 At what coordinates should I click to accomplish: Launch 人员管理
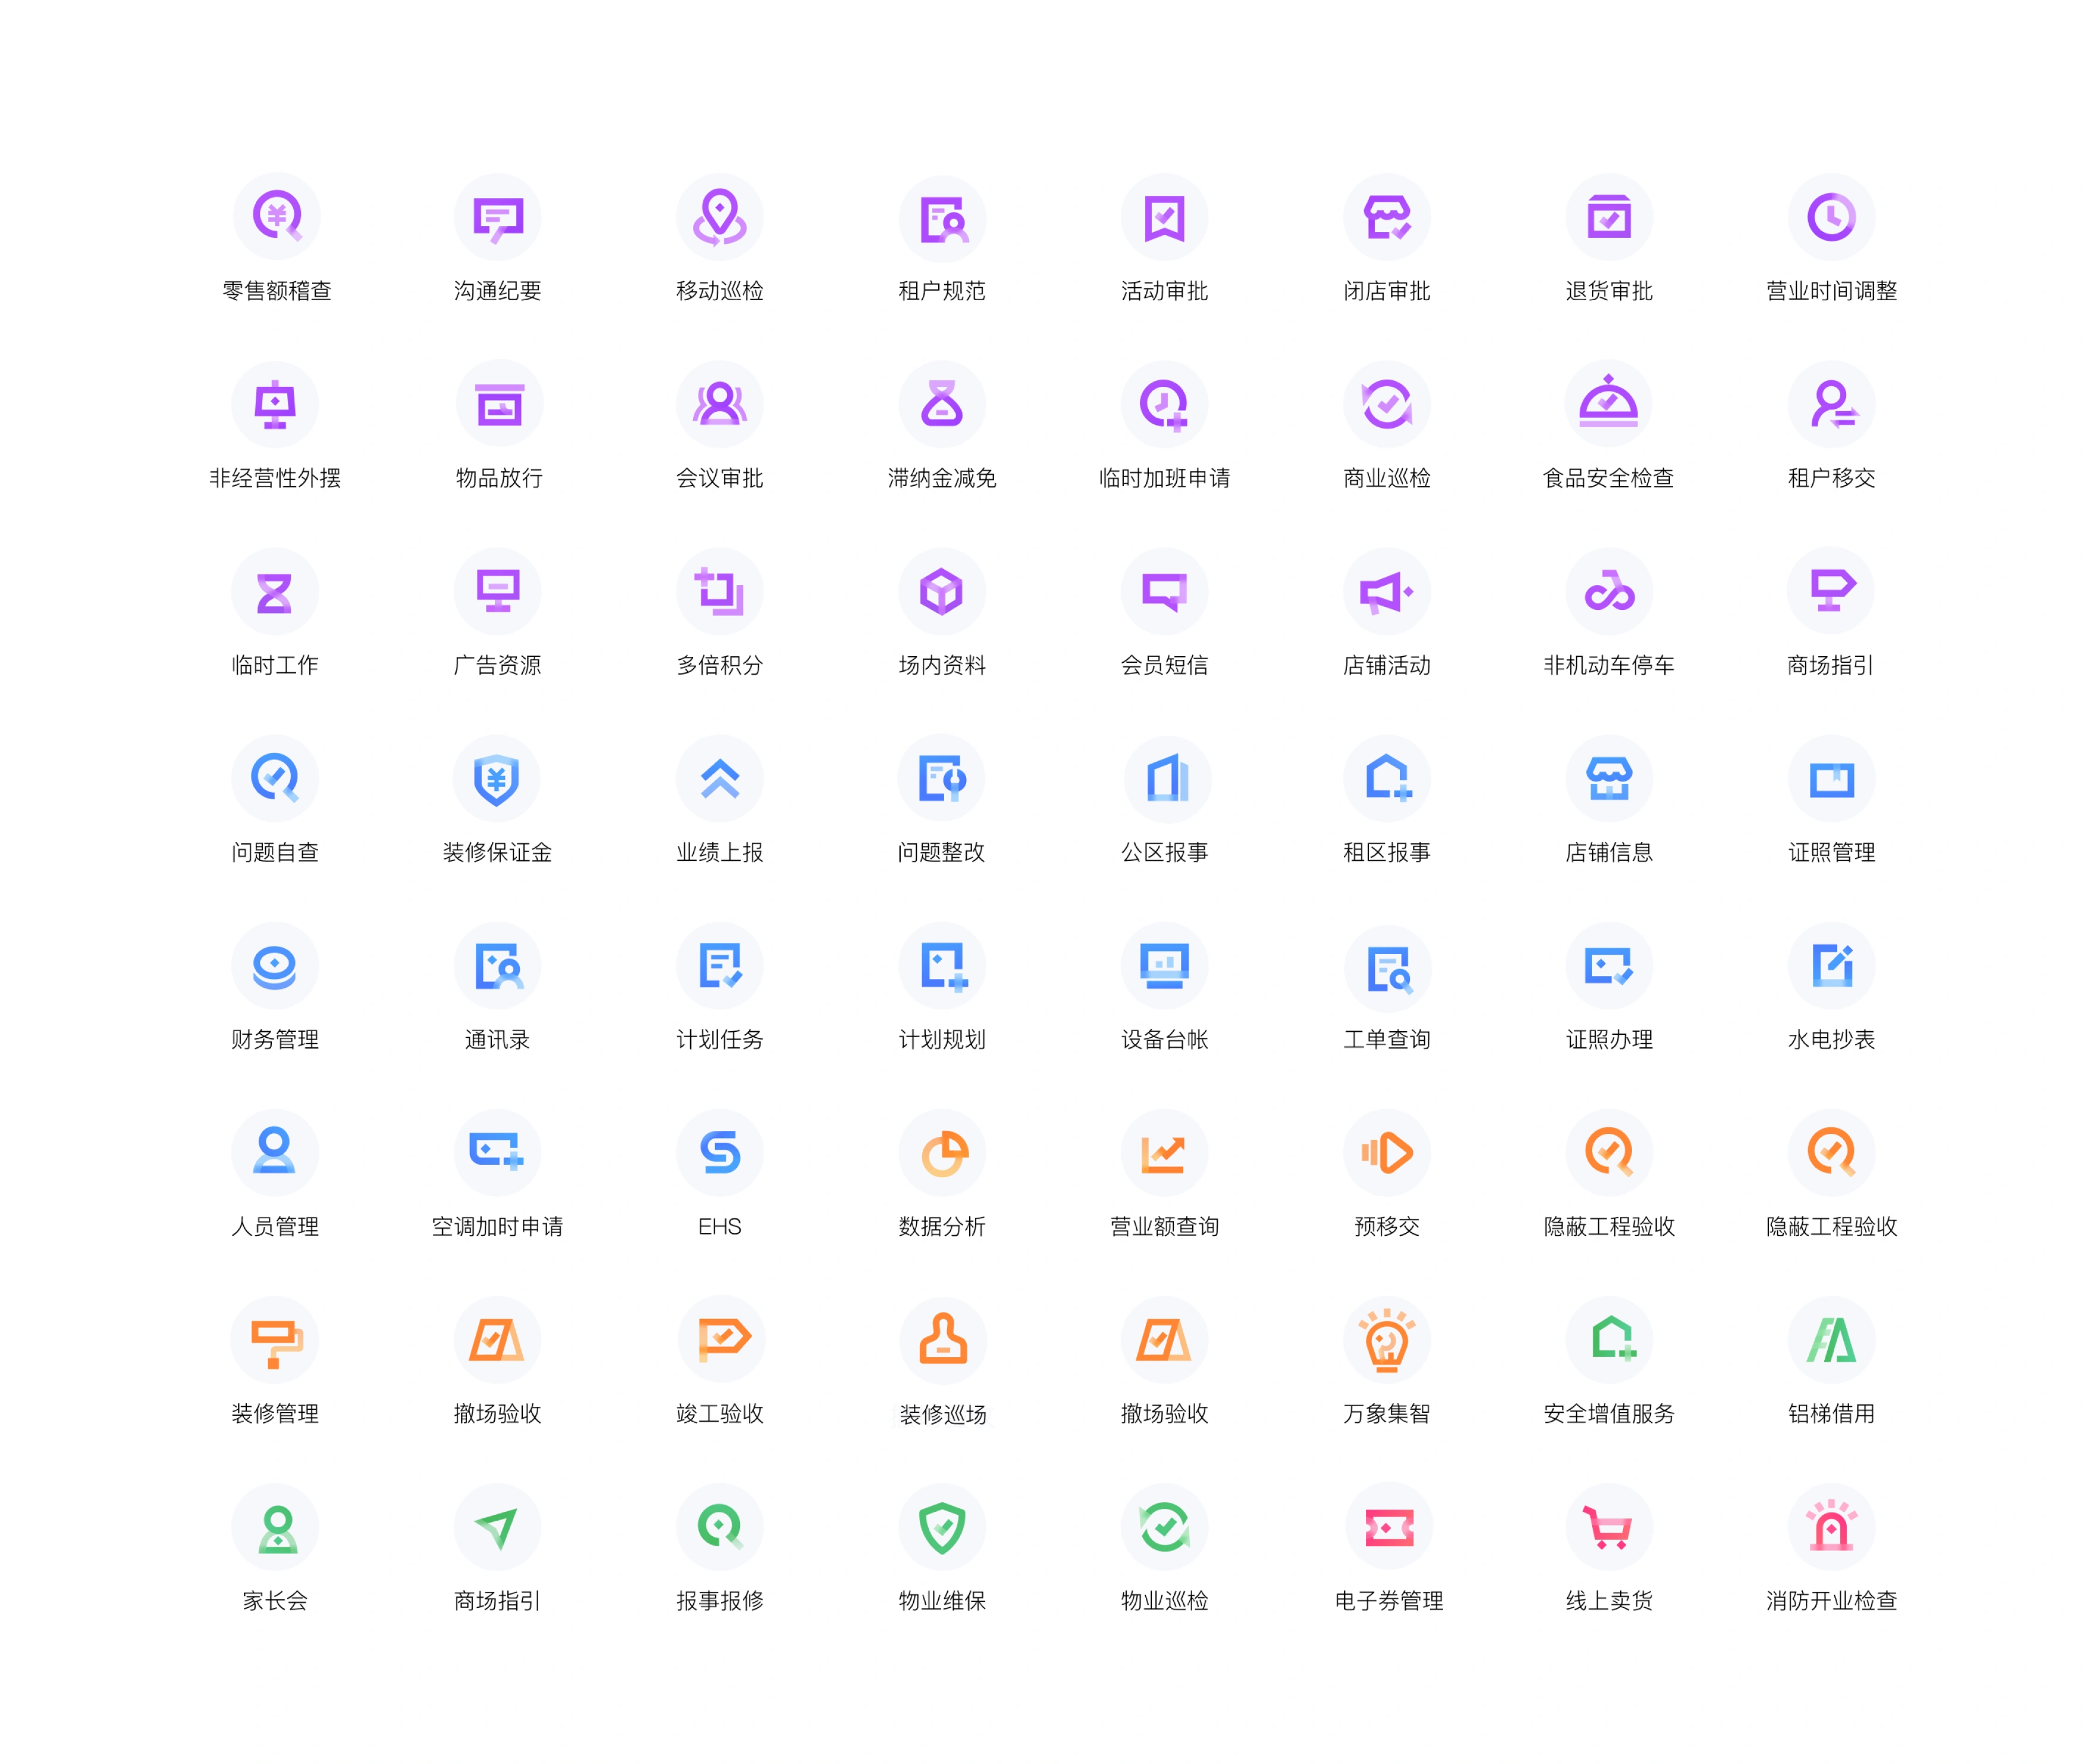[275, 1152]
